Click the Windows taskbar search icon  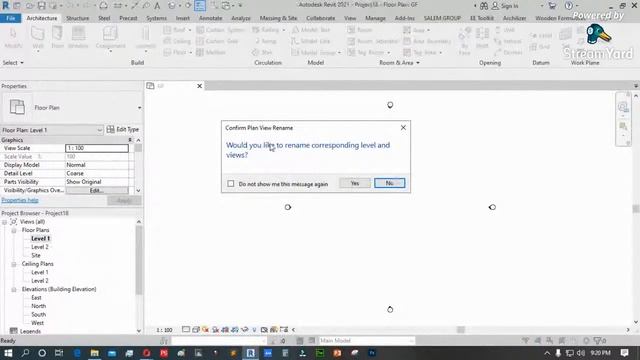tap(25, 353)
